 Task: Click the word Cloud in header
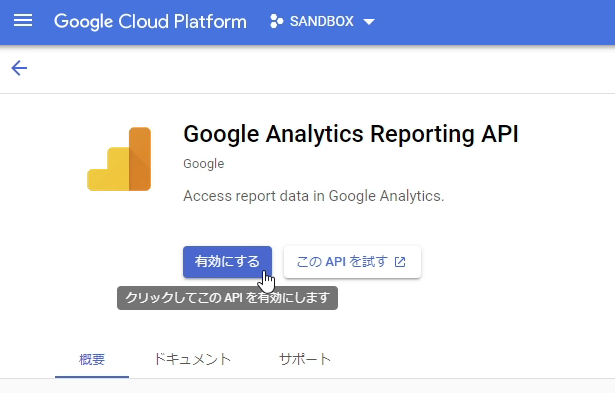pos(143,21)
